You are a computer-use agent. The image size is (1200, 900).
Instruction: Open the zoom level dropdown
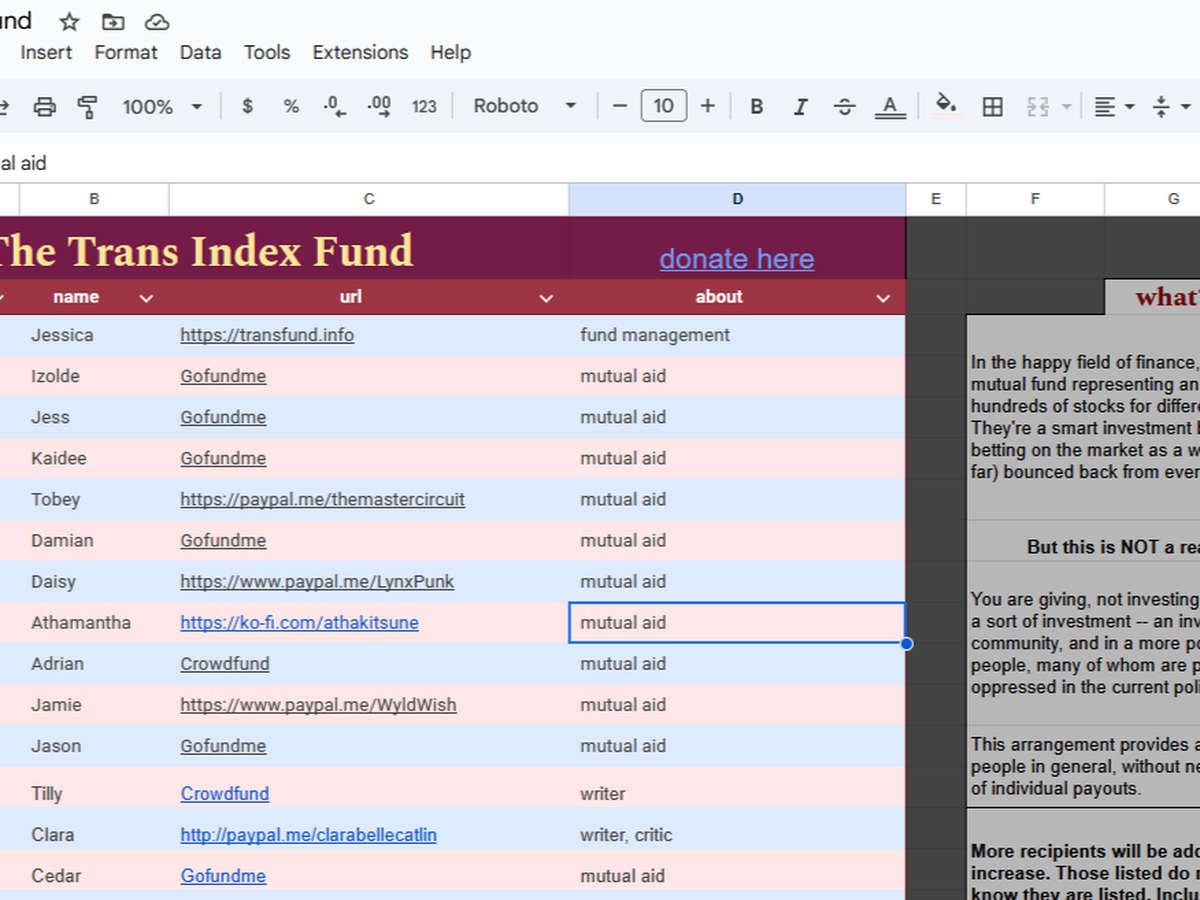click(162, 106)
